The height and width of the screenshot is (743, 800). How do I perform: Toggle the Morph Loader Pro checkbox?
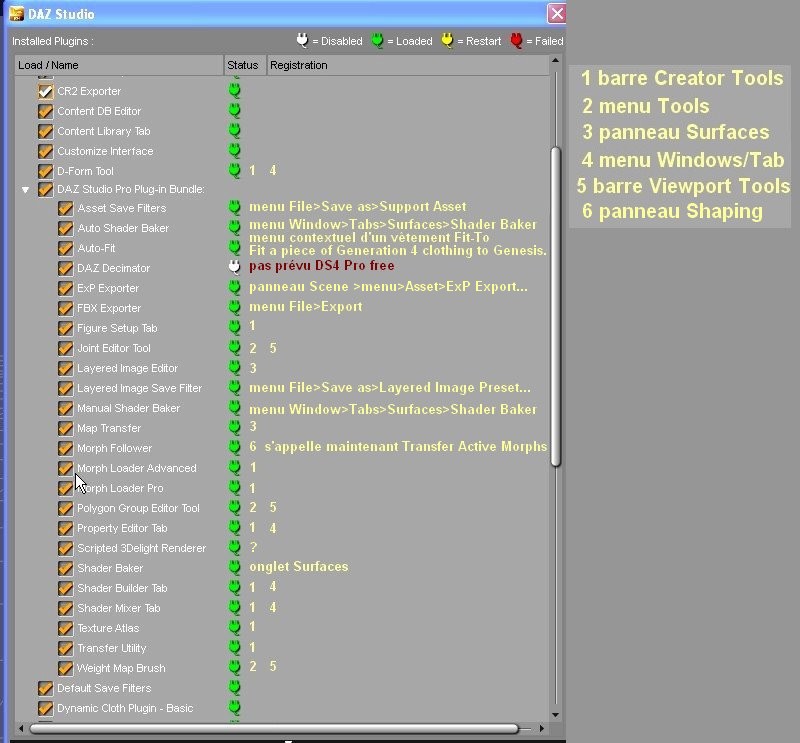pyautogui.click(x=65, y=488)
